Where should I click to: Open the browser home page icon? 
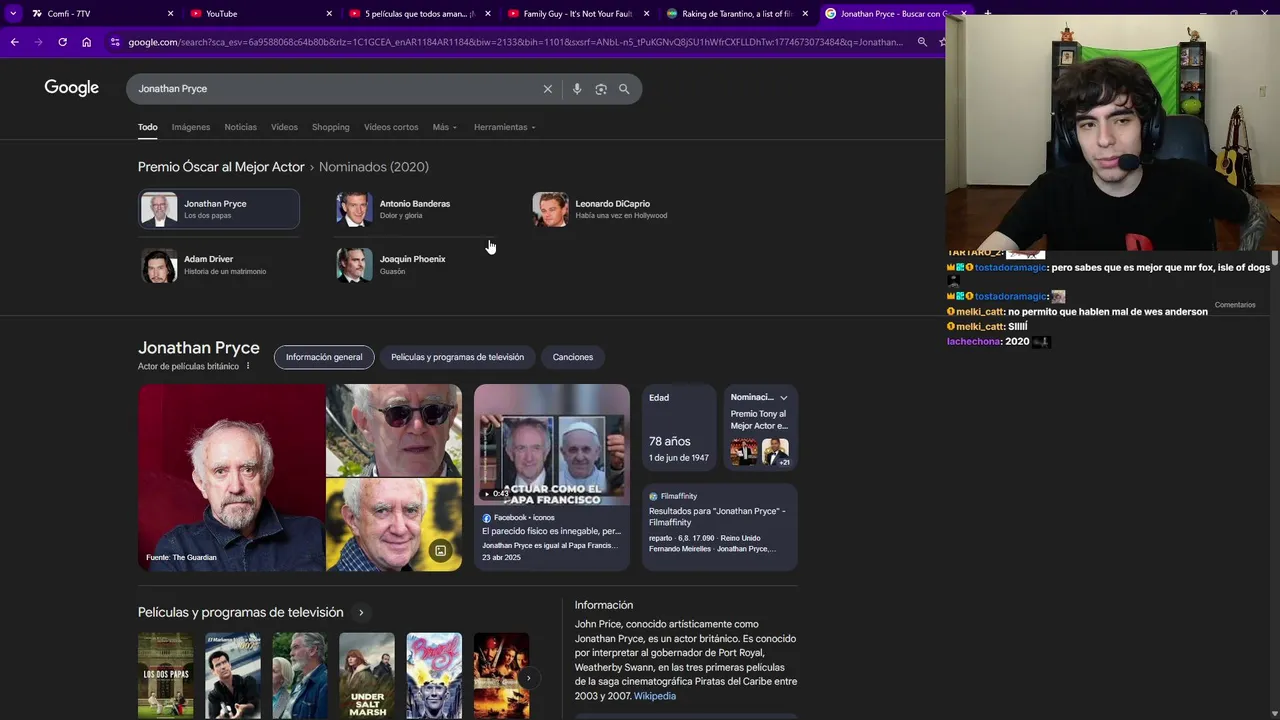pyautogui.click(x=87, y=42)
